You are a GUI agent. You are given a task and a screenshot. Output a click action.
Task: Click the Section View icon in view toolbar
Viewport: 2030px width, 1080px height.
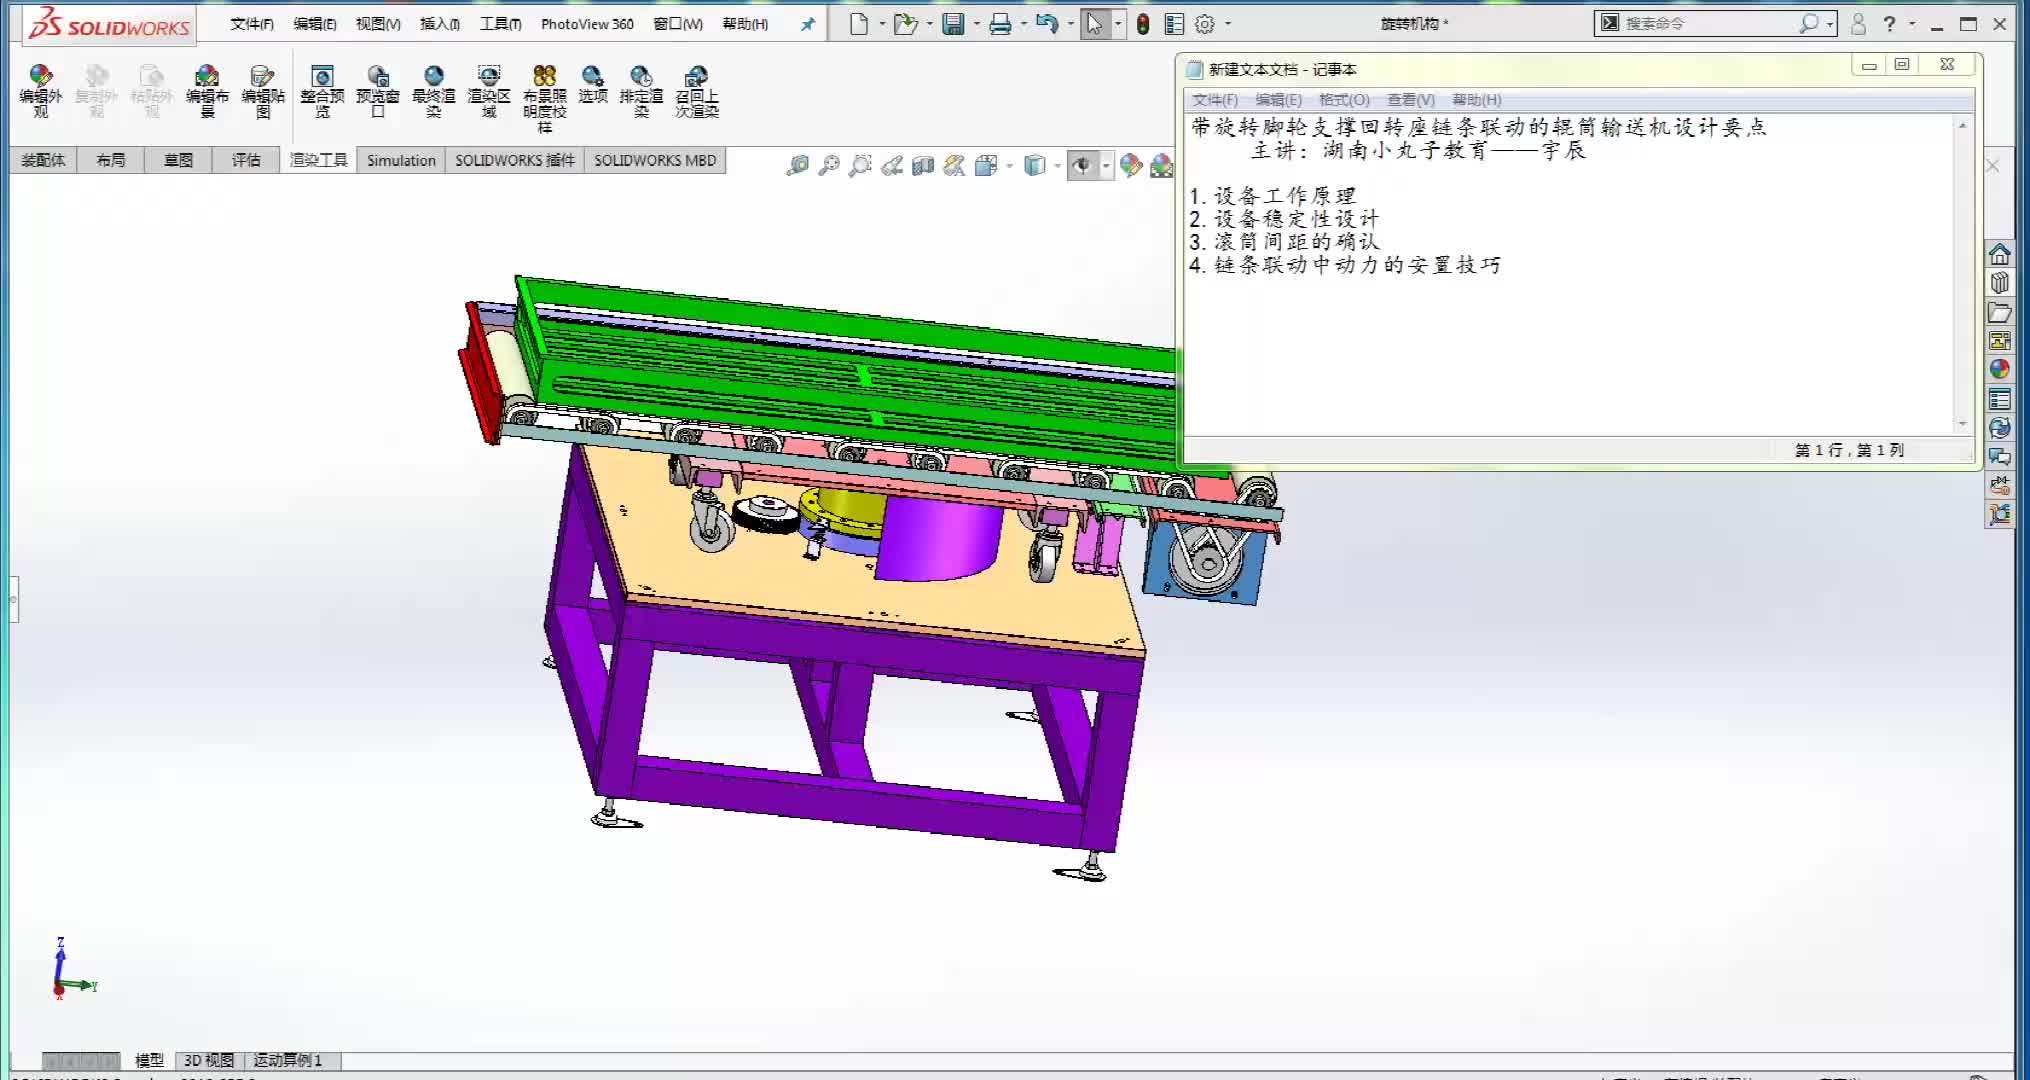point(922,166)
